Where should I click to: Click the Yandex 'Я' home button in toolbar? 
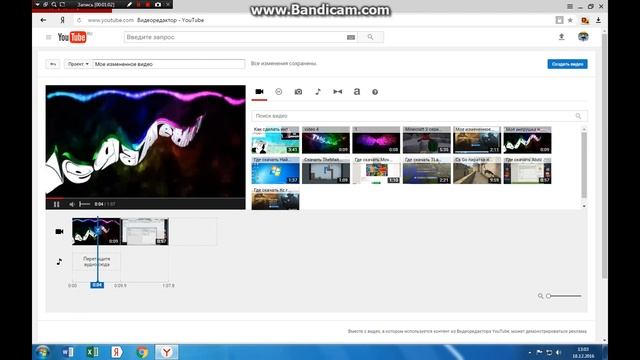click(x=62, y=20)
